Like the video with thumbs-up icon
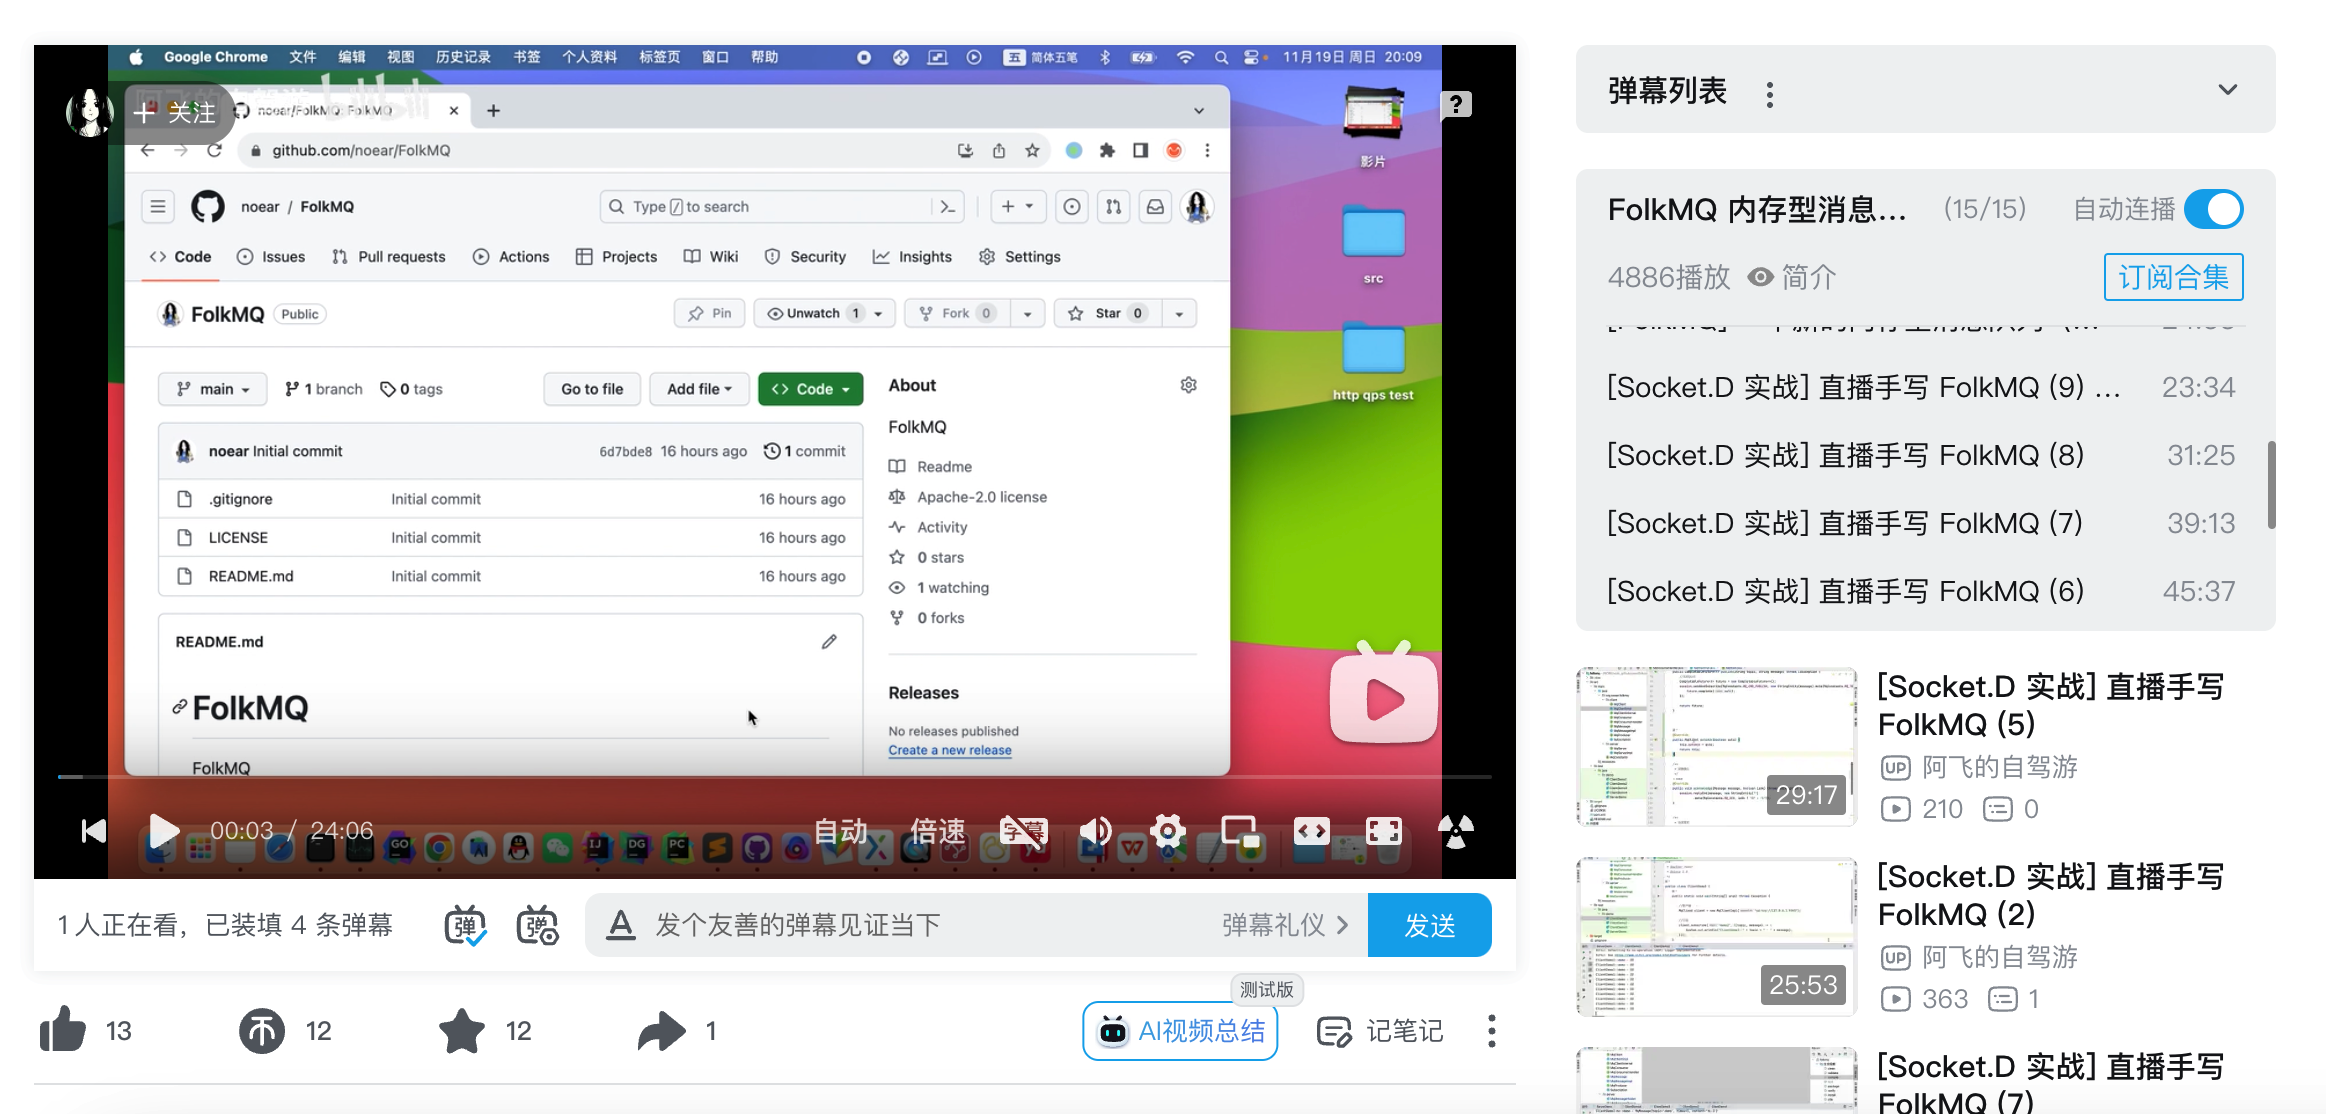The width and height of the screenshot is (2326, 1114). 63,1030
